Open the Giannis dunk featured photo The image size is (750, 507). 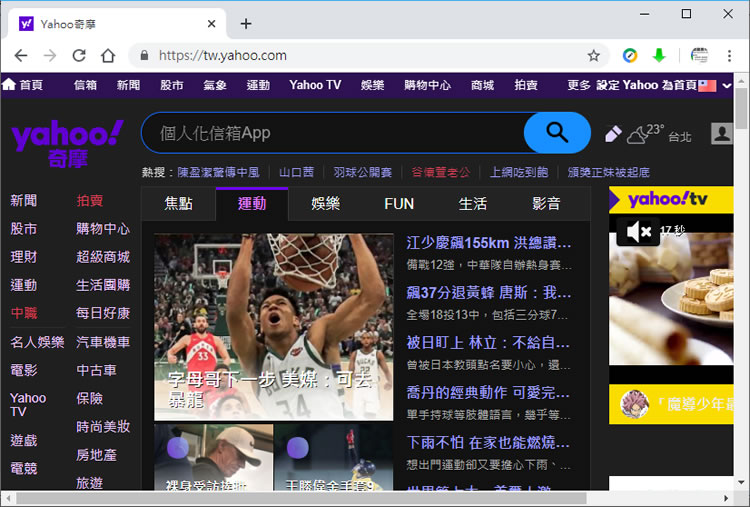pos(274,327)
